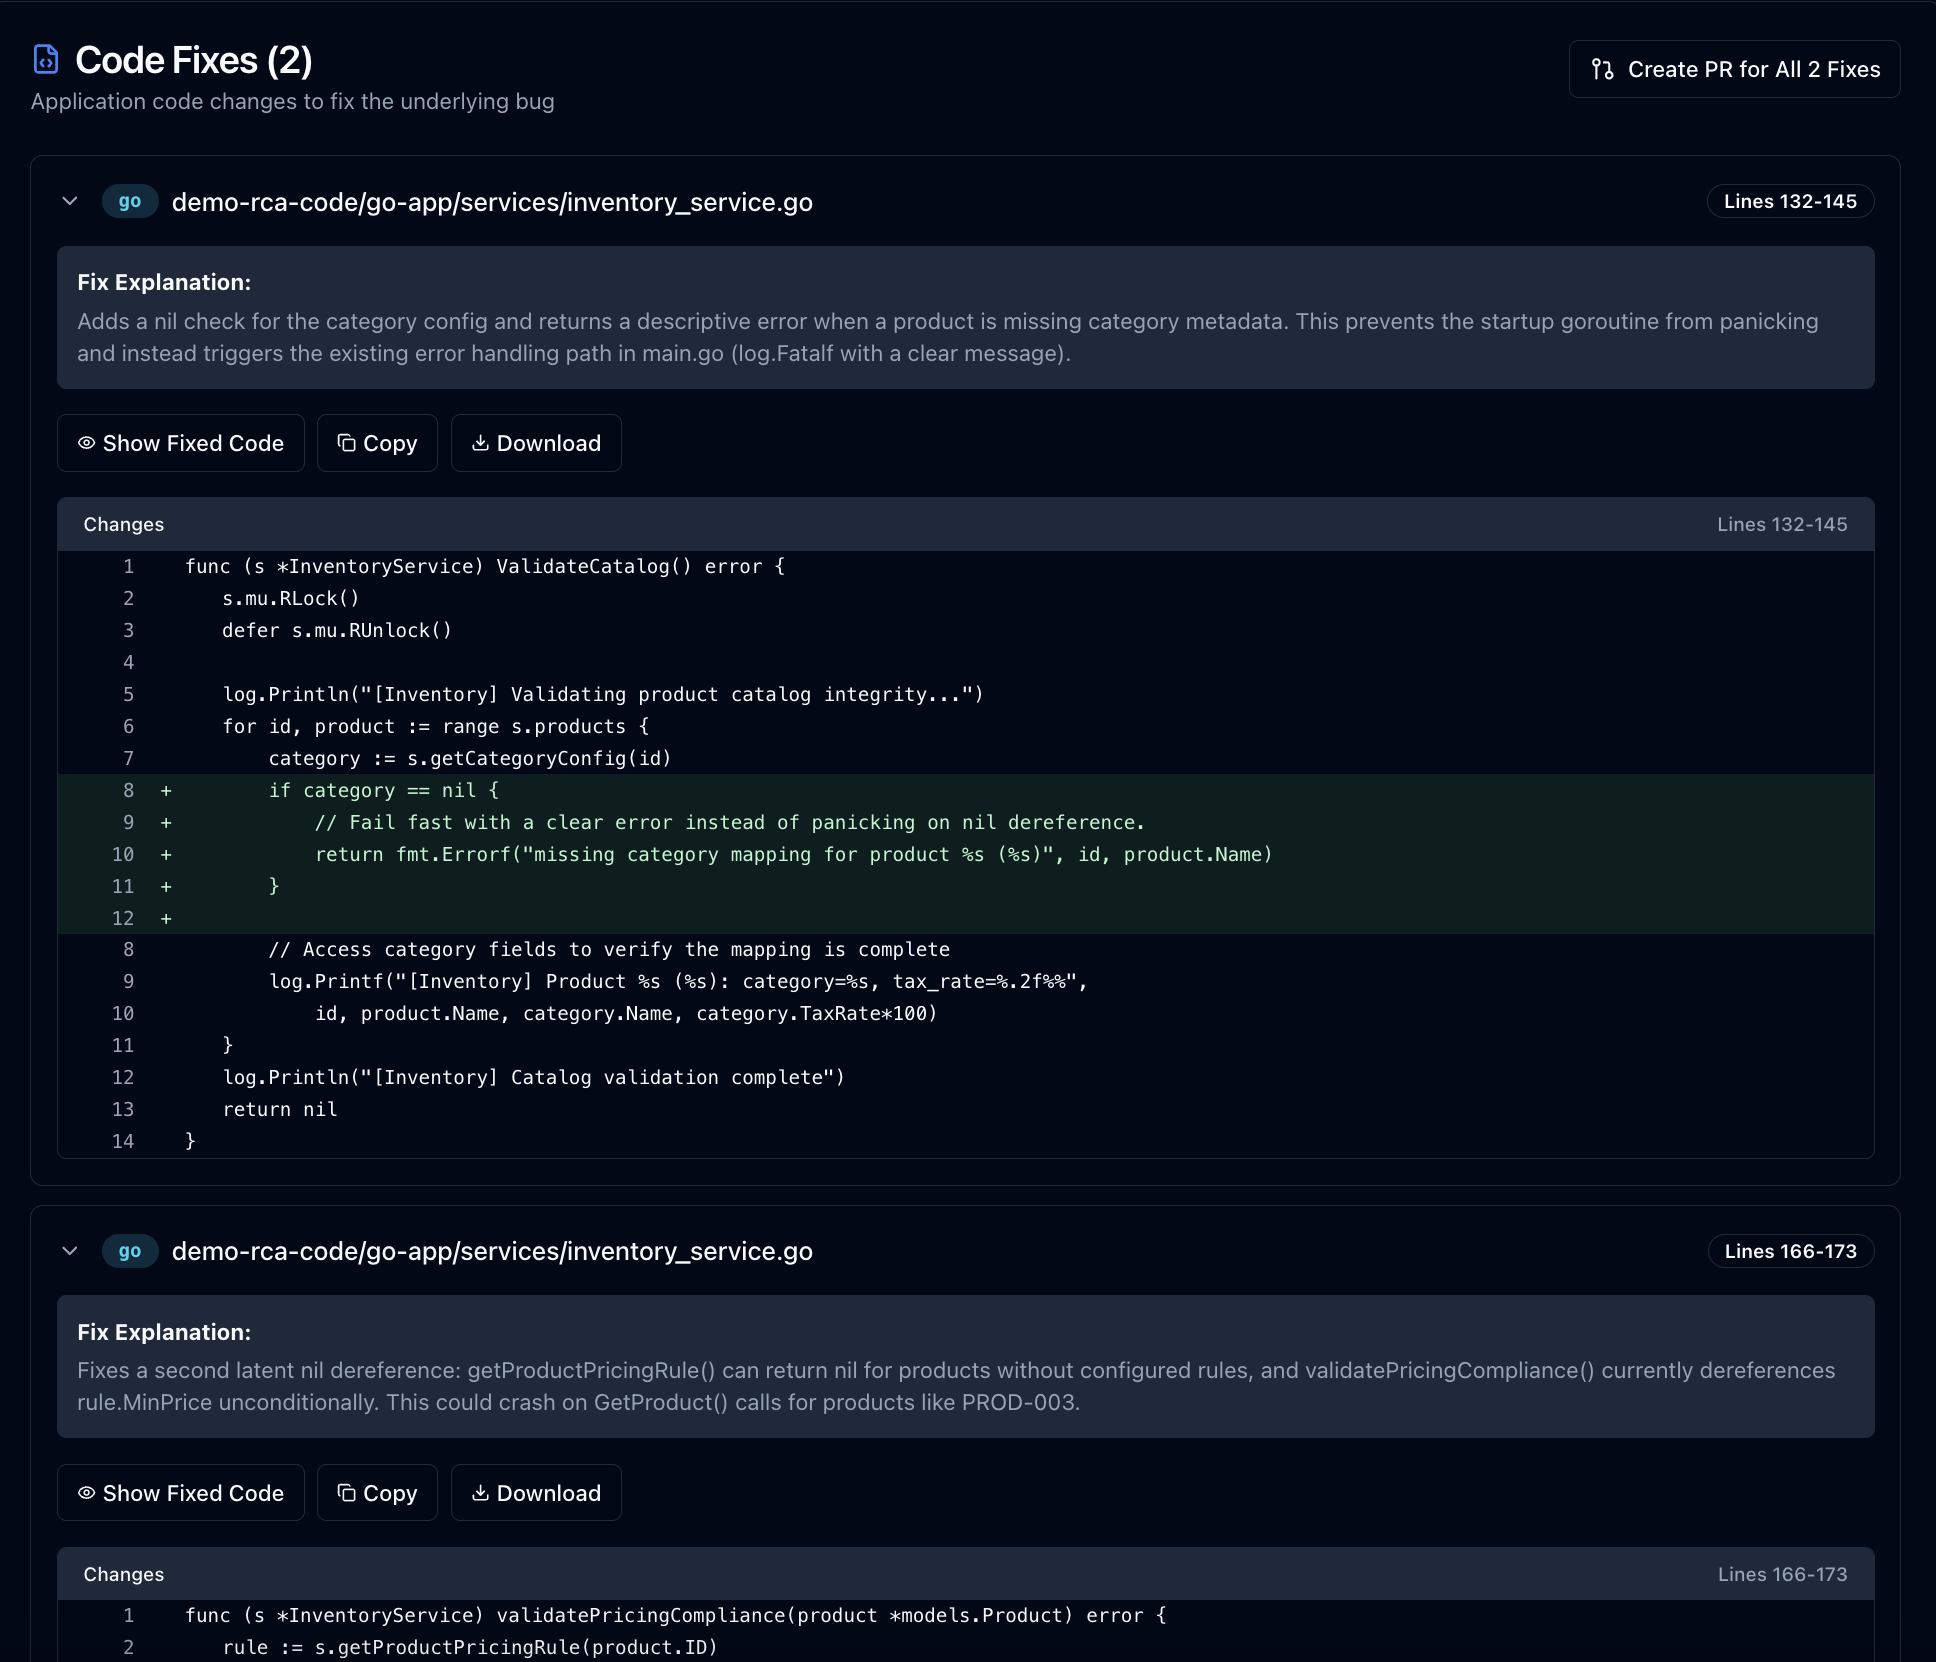
Task: Collapse the second inventory_service.go fix card
Action: point(70,1251)
